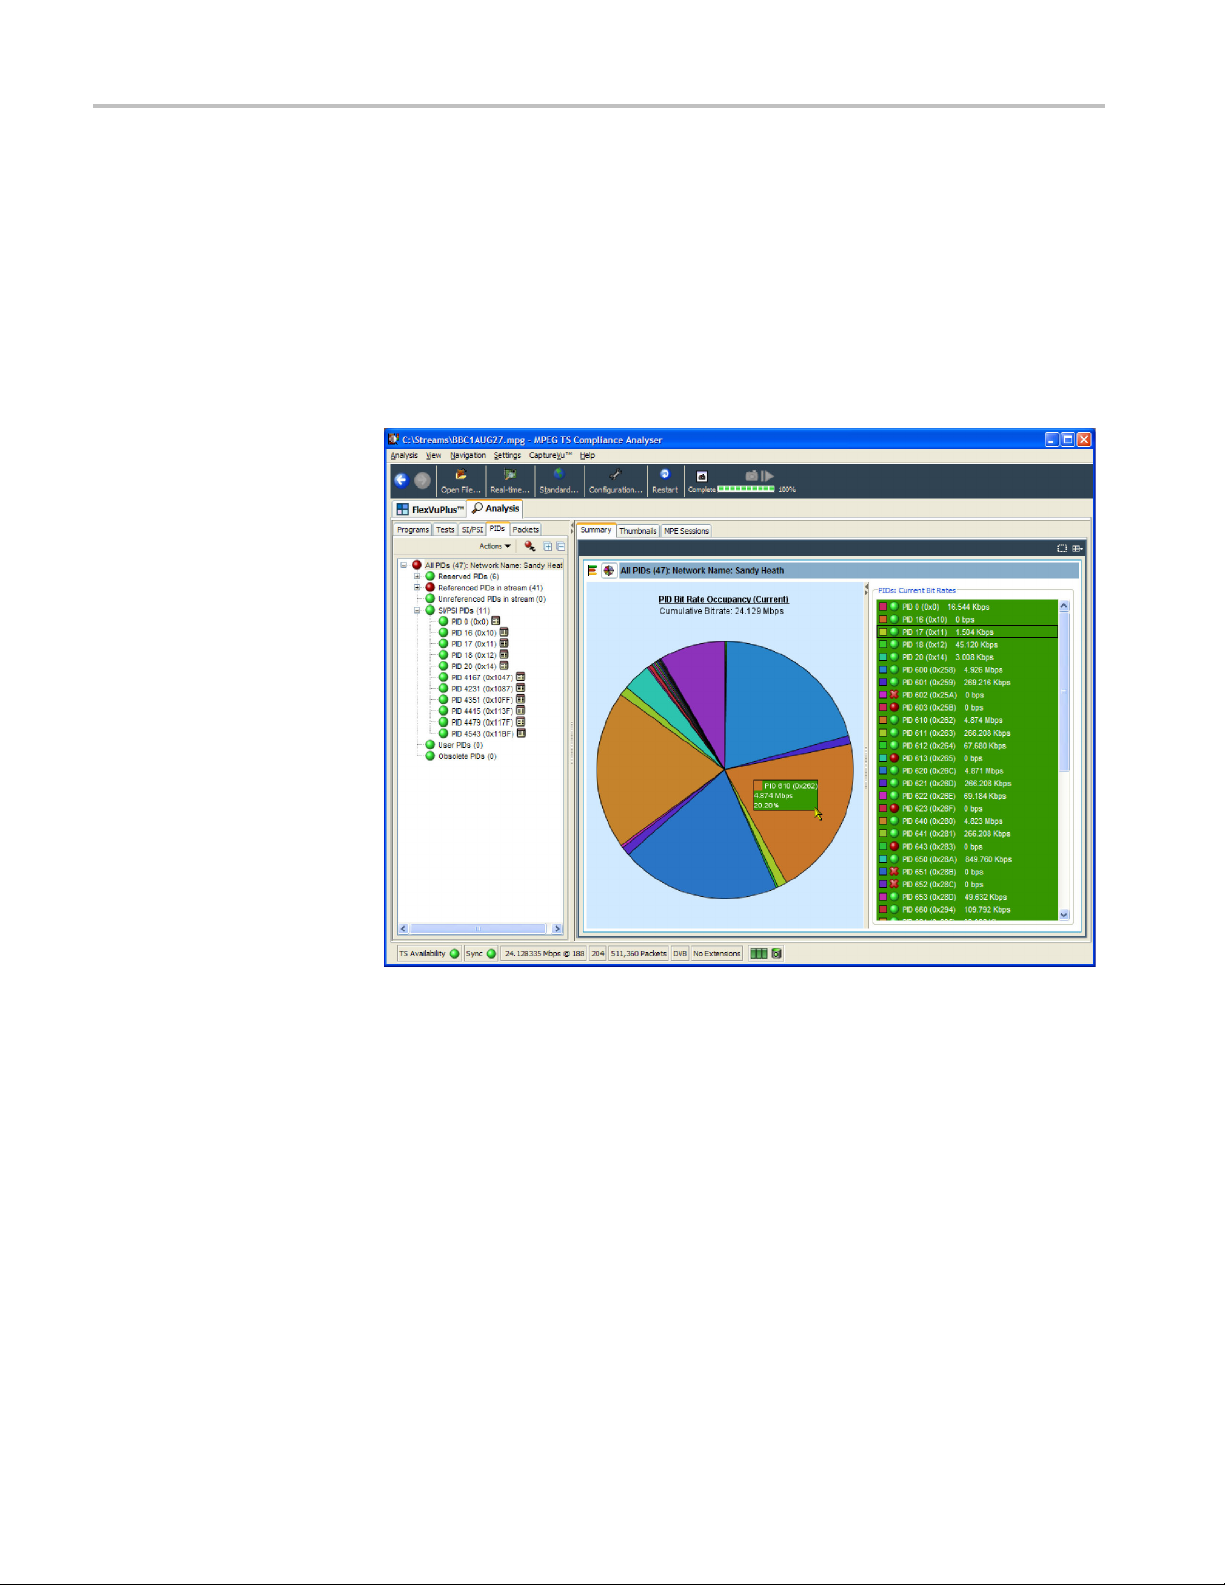Select the Tests tab
Screen dimensions: 1225x1585
pos(445,530)
